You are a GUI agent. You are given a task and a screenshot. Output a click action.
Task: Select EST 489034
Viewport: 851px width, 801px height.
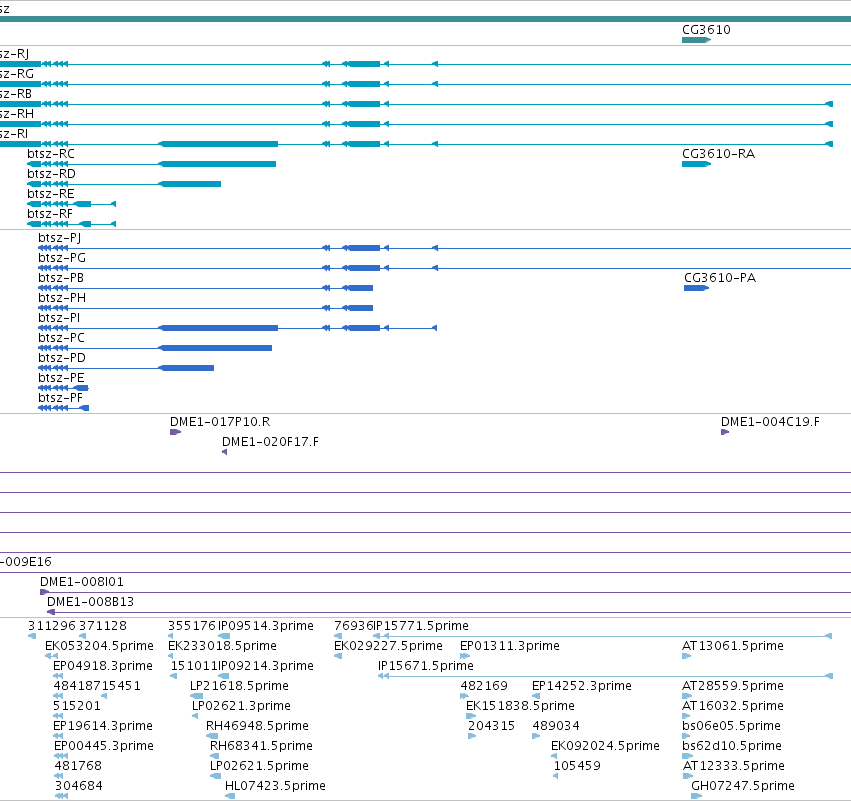(556, 727)
